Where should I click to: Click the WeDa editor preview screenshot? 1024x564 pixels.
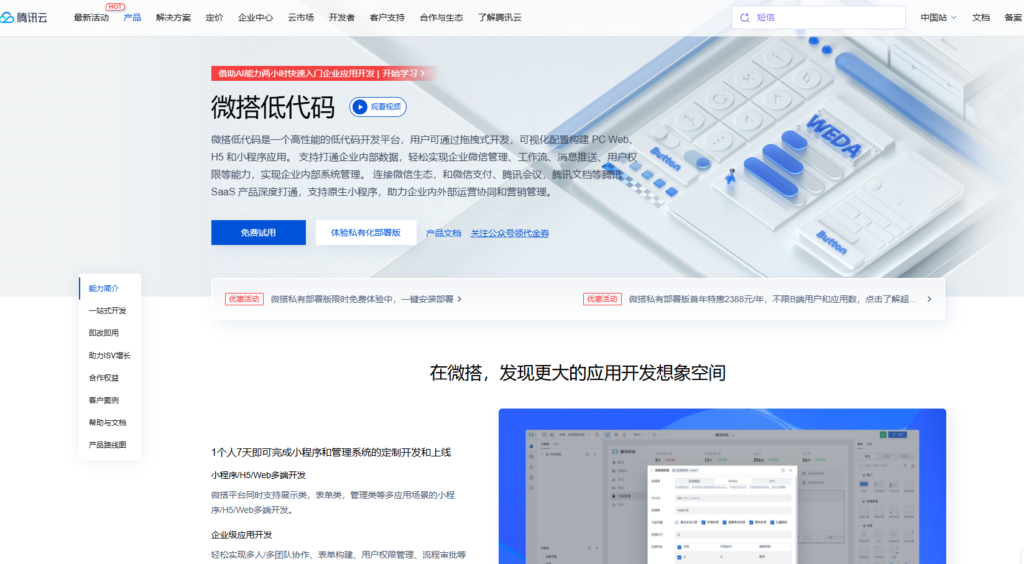click(722, 486)
